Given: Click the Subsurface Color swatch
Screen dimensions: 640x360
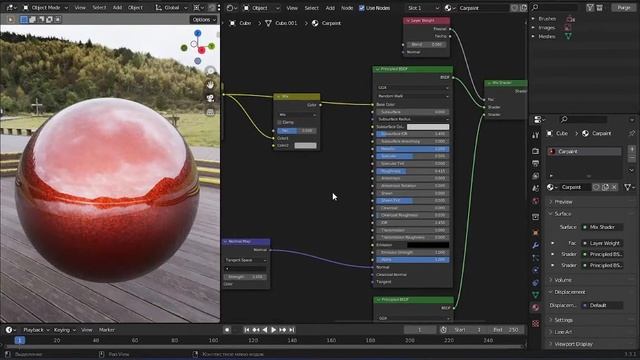Looking at the screenshot, I should pos(428,127).
